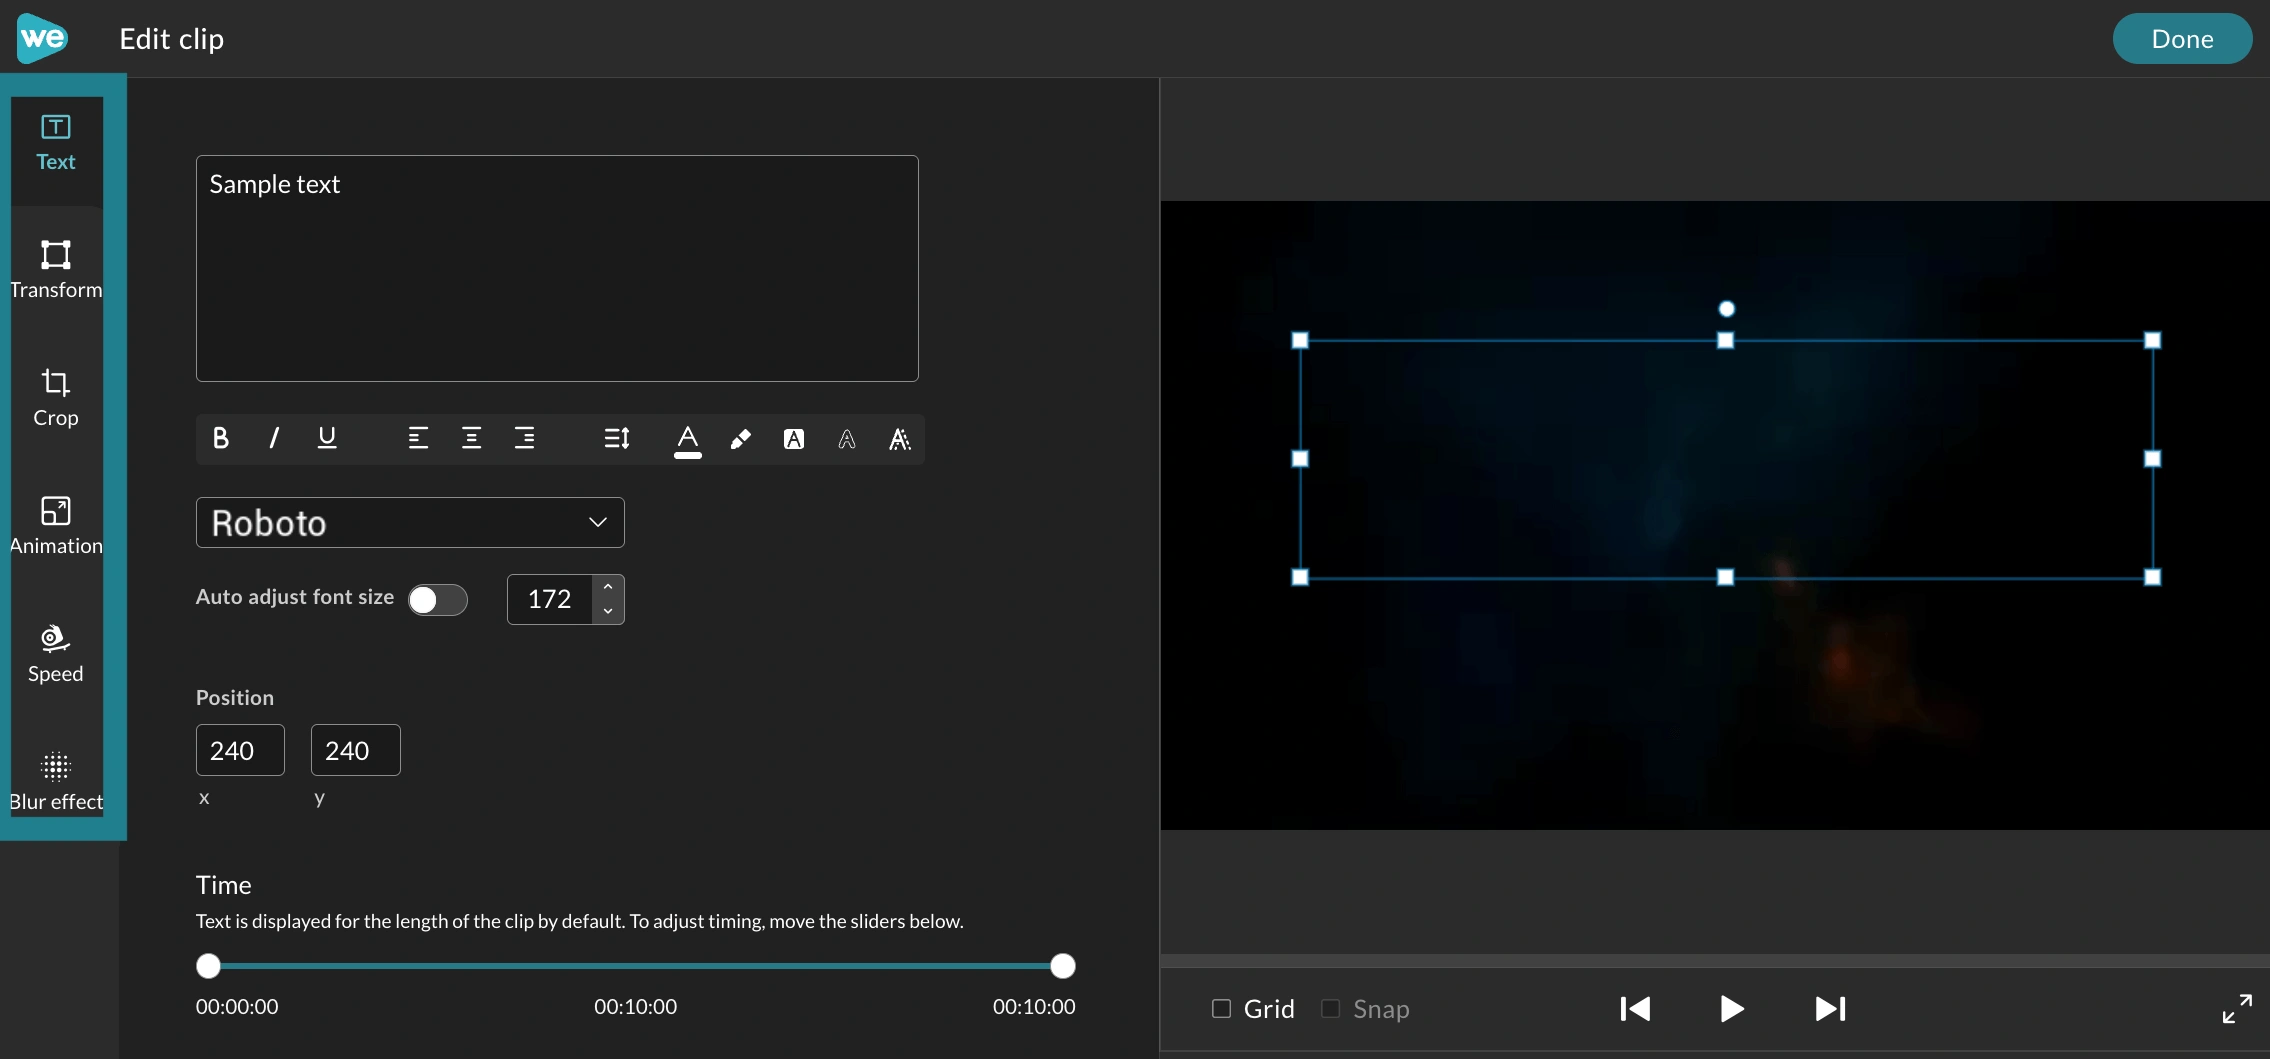Click the top-right resize handle of text box
Screen dimensions: 2270x1059
point(2153,340)
